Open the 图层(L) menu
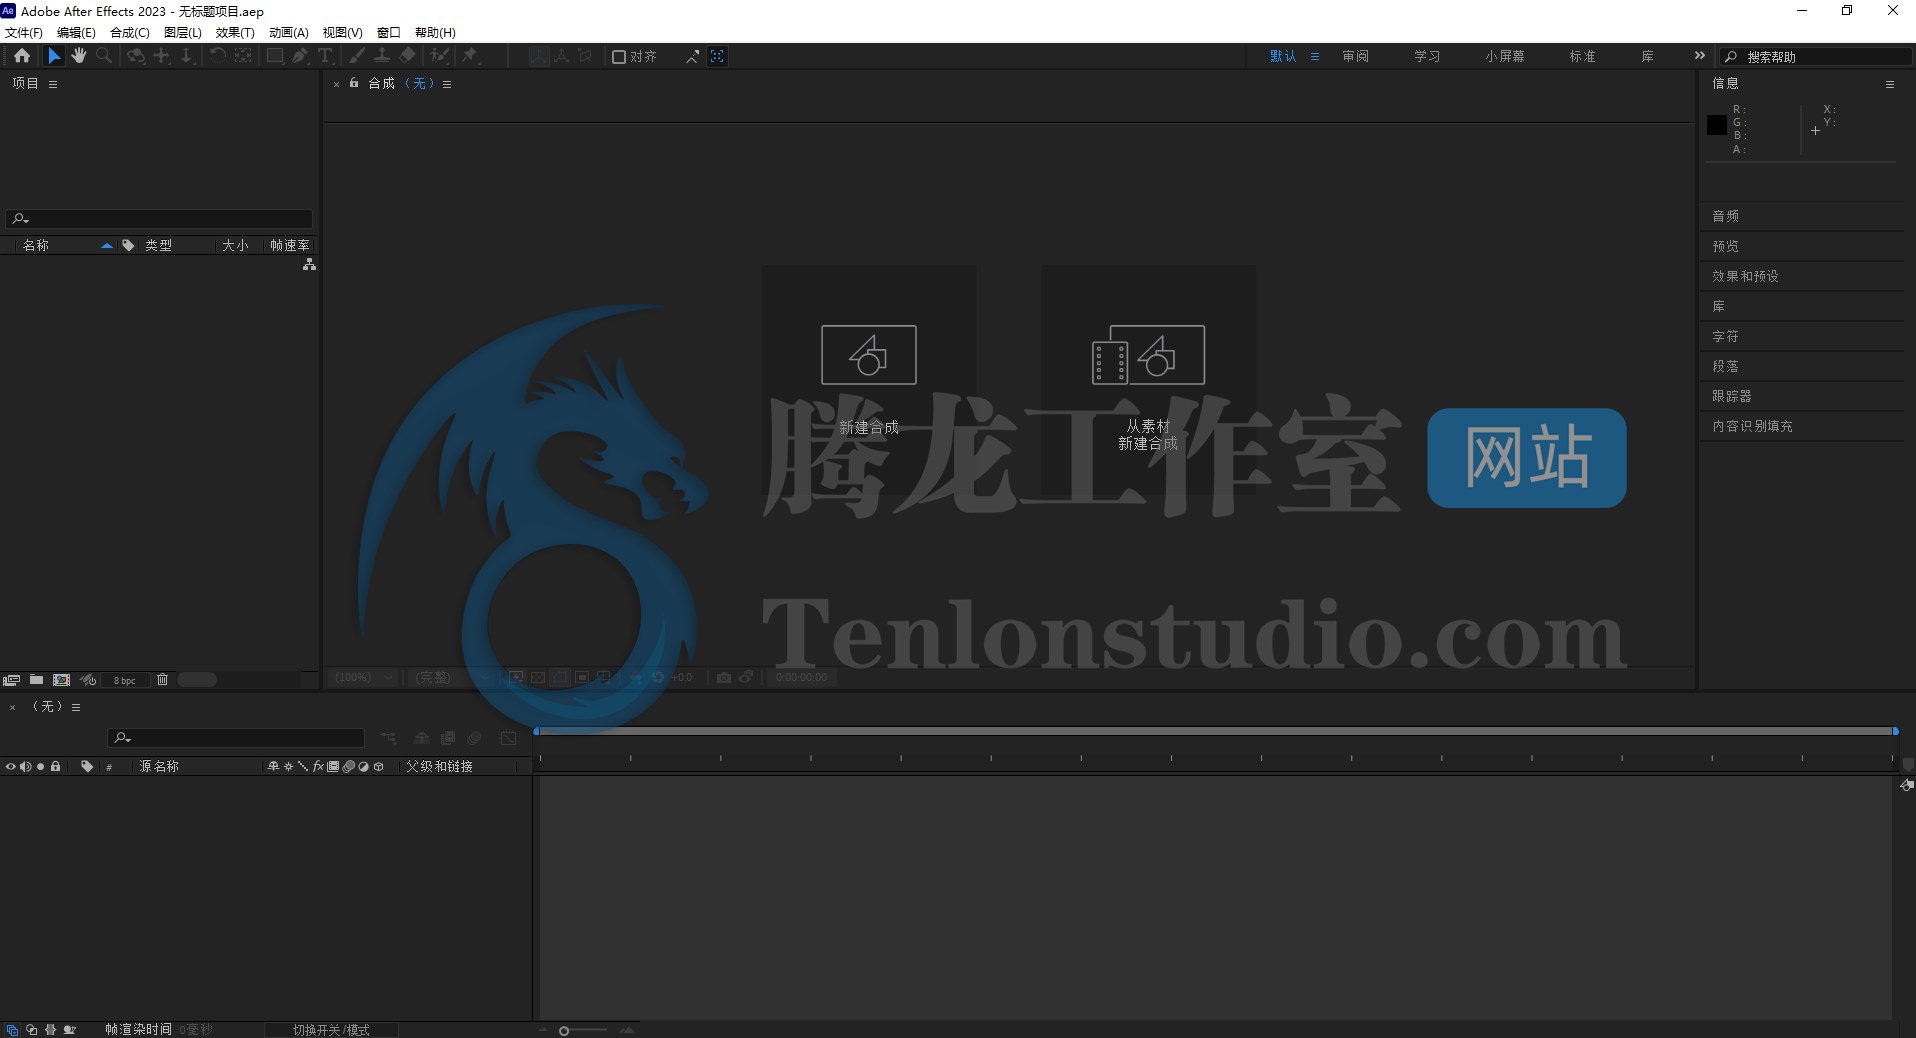 [x=183, y=33]
